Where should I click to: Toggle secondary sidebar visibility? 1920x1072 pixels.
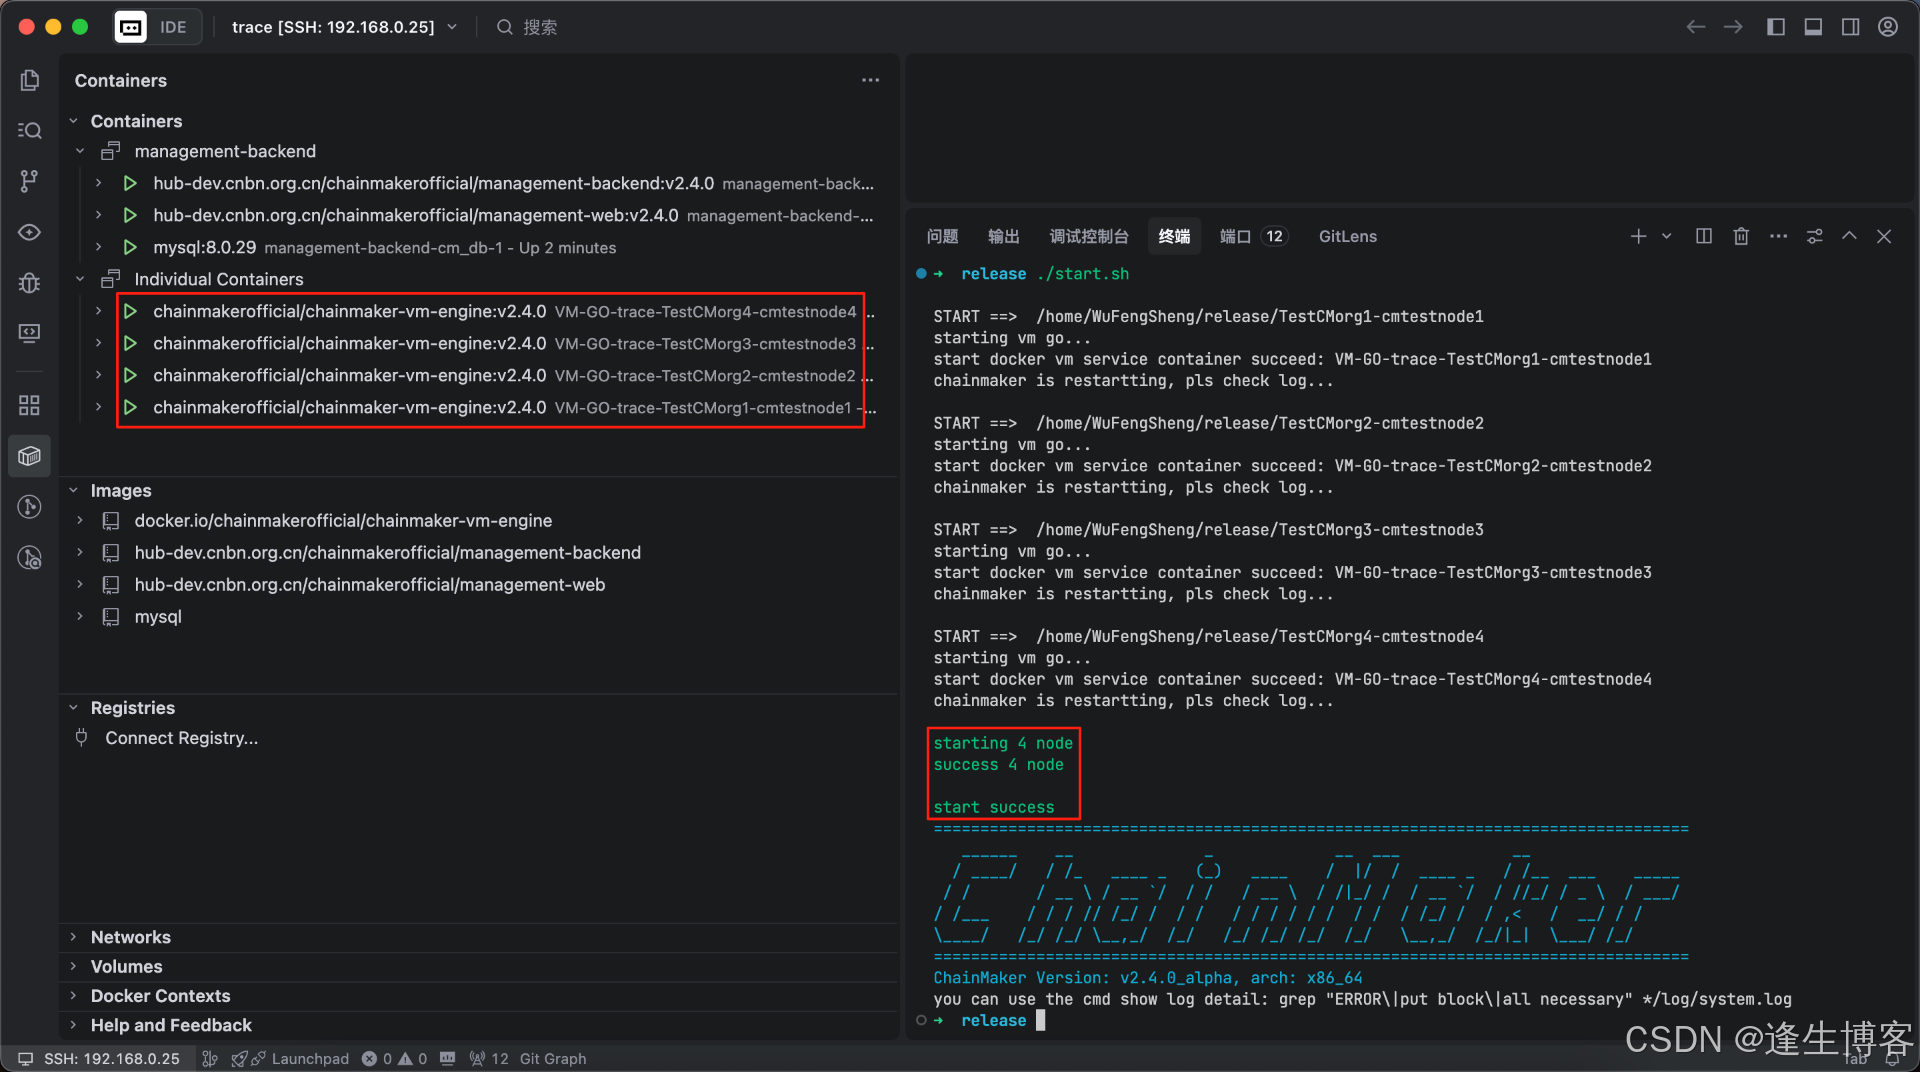[x=1851, y=27]
